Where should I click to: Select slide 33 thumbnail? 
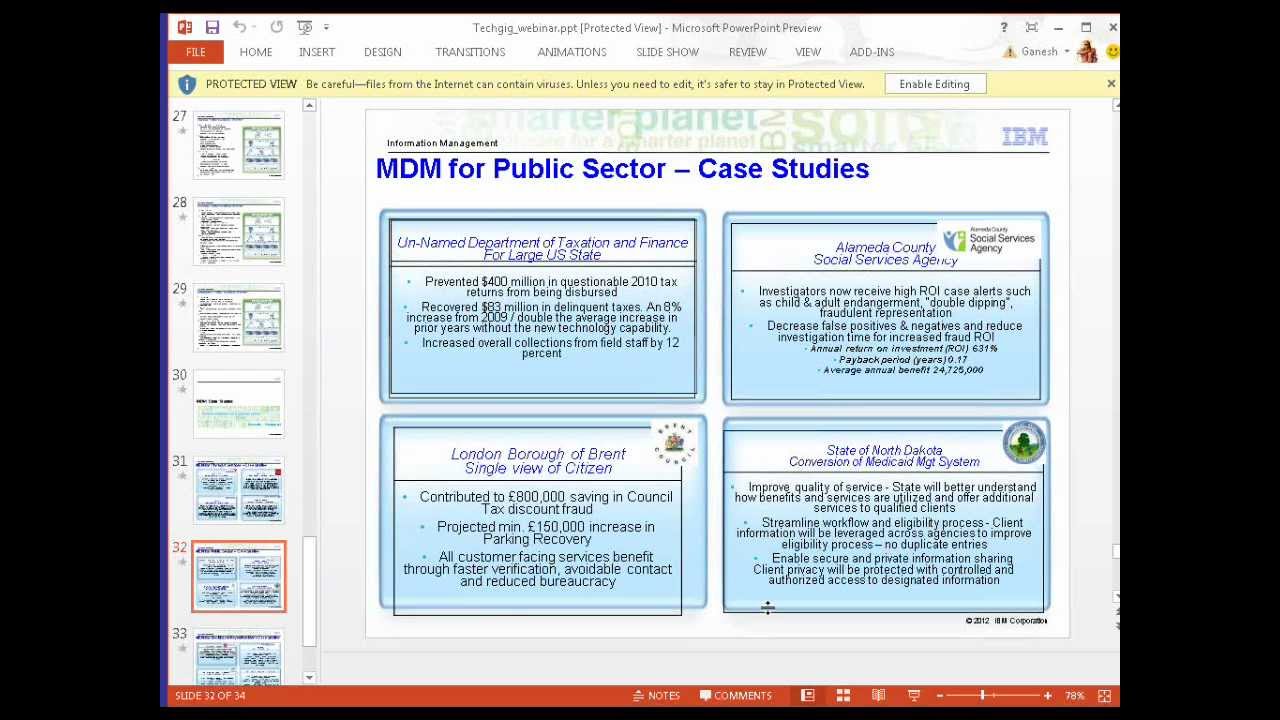coord(239,656)
